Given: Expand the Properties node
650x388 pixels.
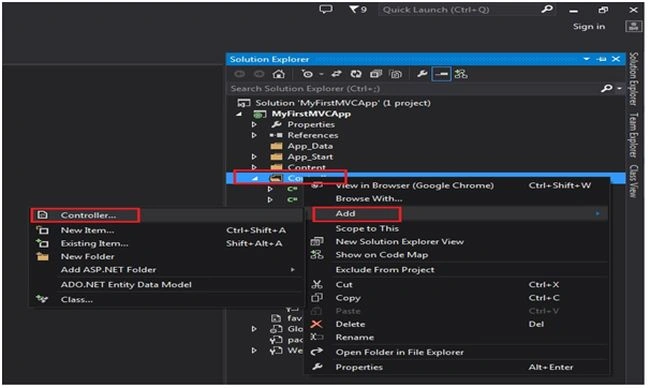Looking at the screenshot, I should tap(254, 124).
